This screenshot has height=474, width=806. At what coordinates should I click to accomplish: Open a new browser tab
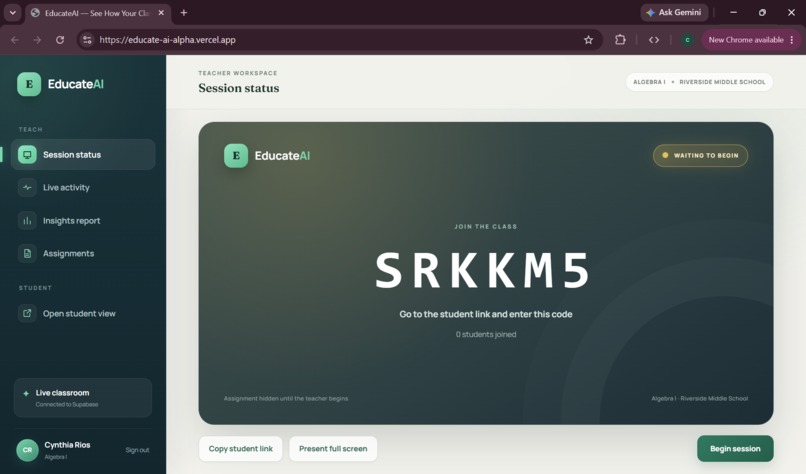coord(184,13)
